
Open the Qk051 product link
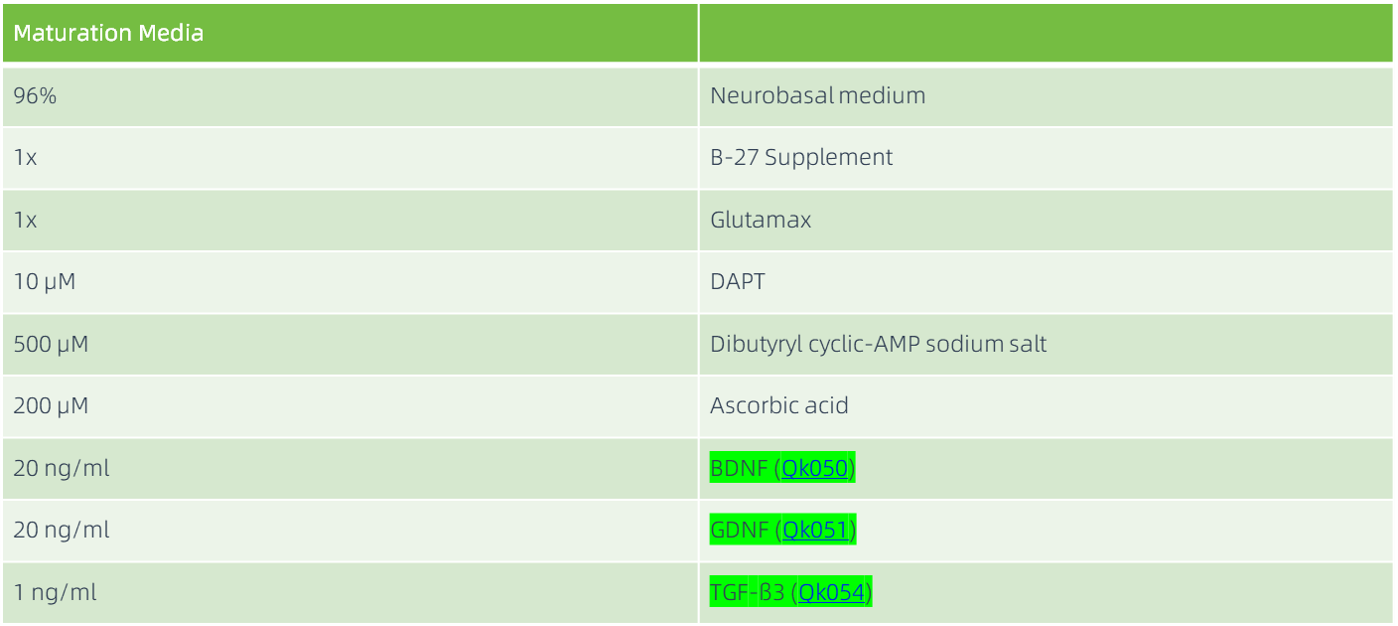[x=816, y=531]
